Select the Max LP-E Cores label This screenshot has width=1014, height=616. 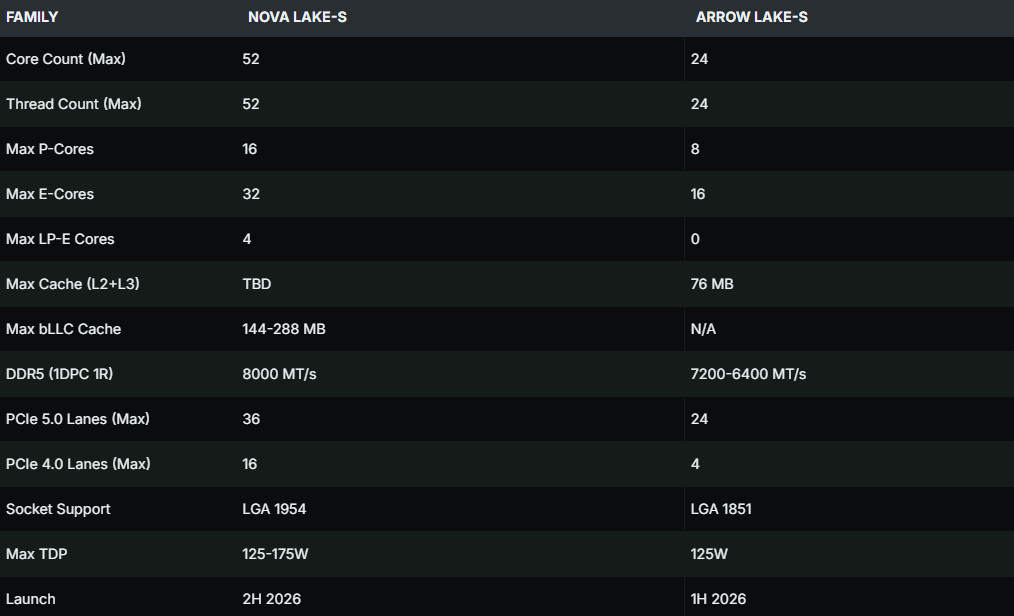click(x=60, y=239)
